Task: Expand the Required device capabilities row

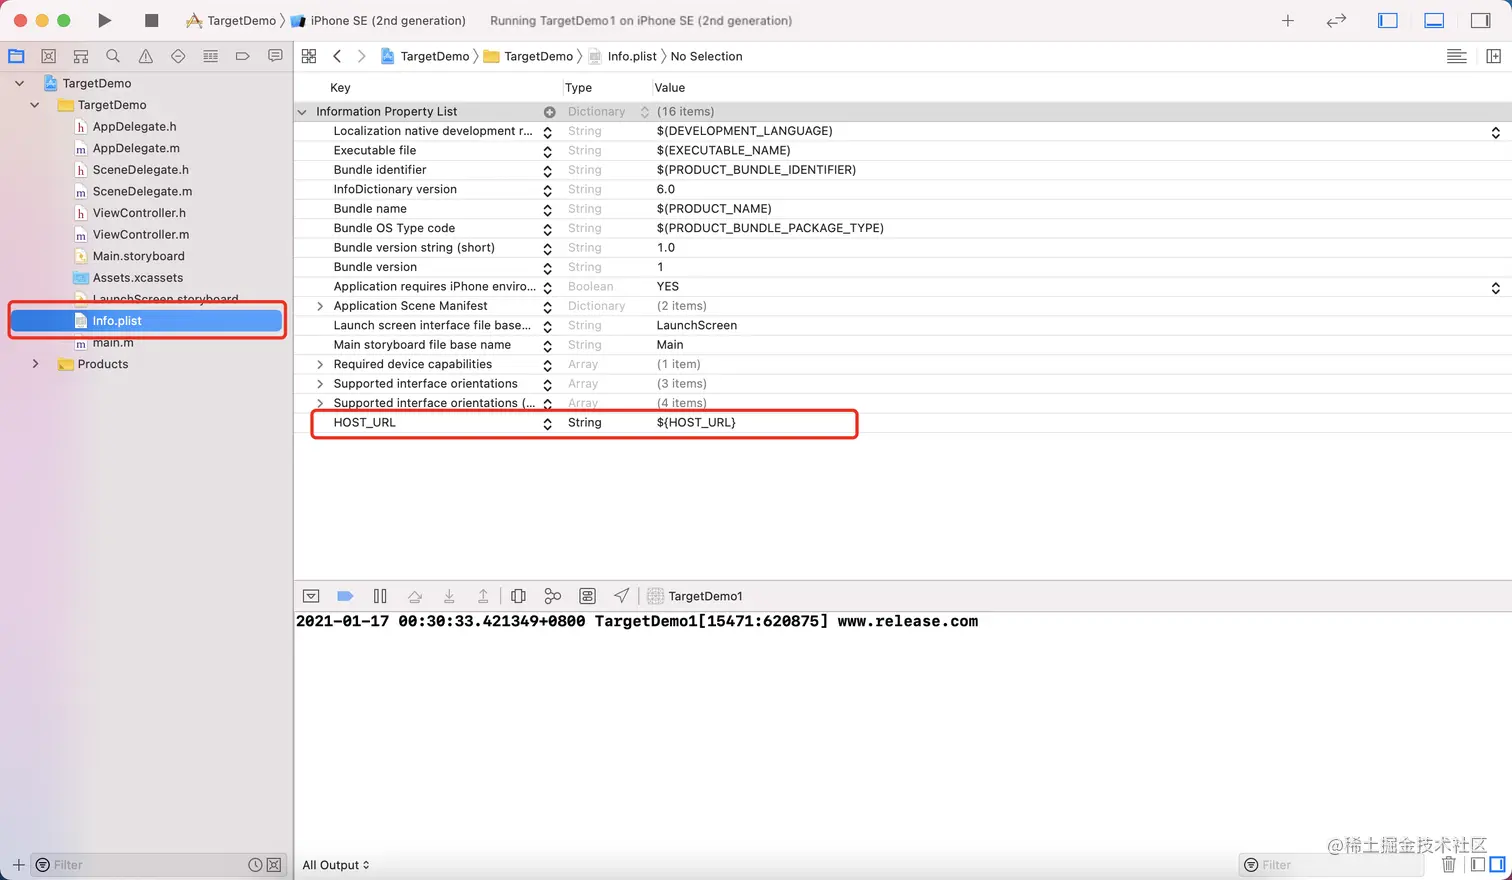Action: pos(320,364)
